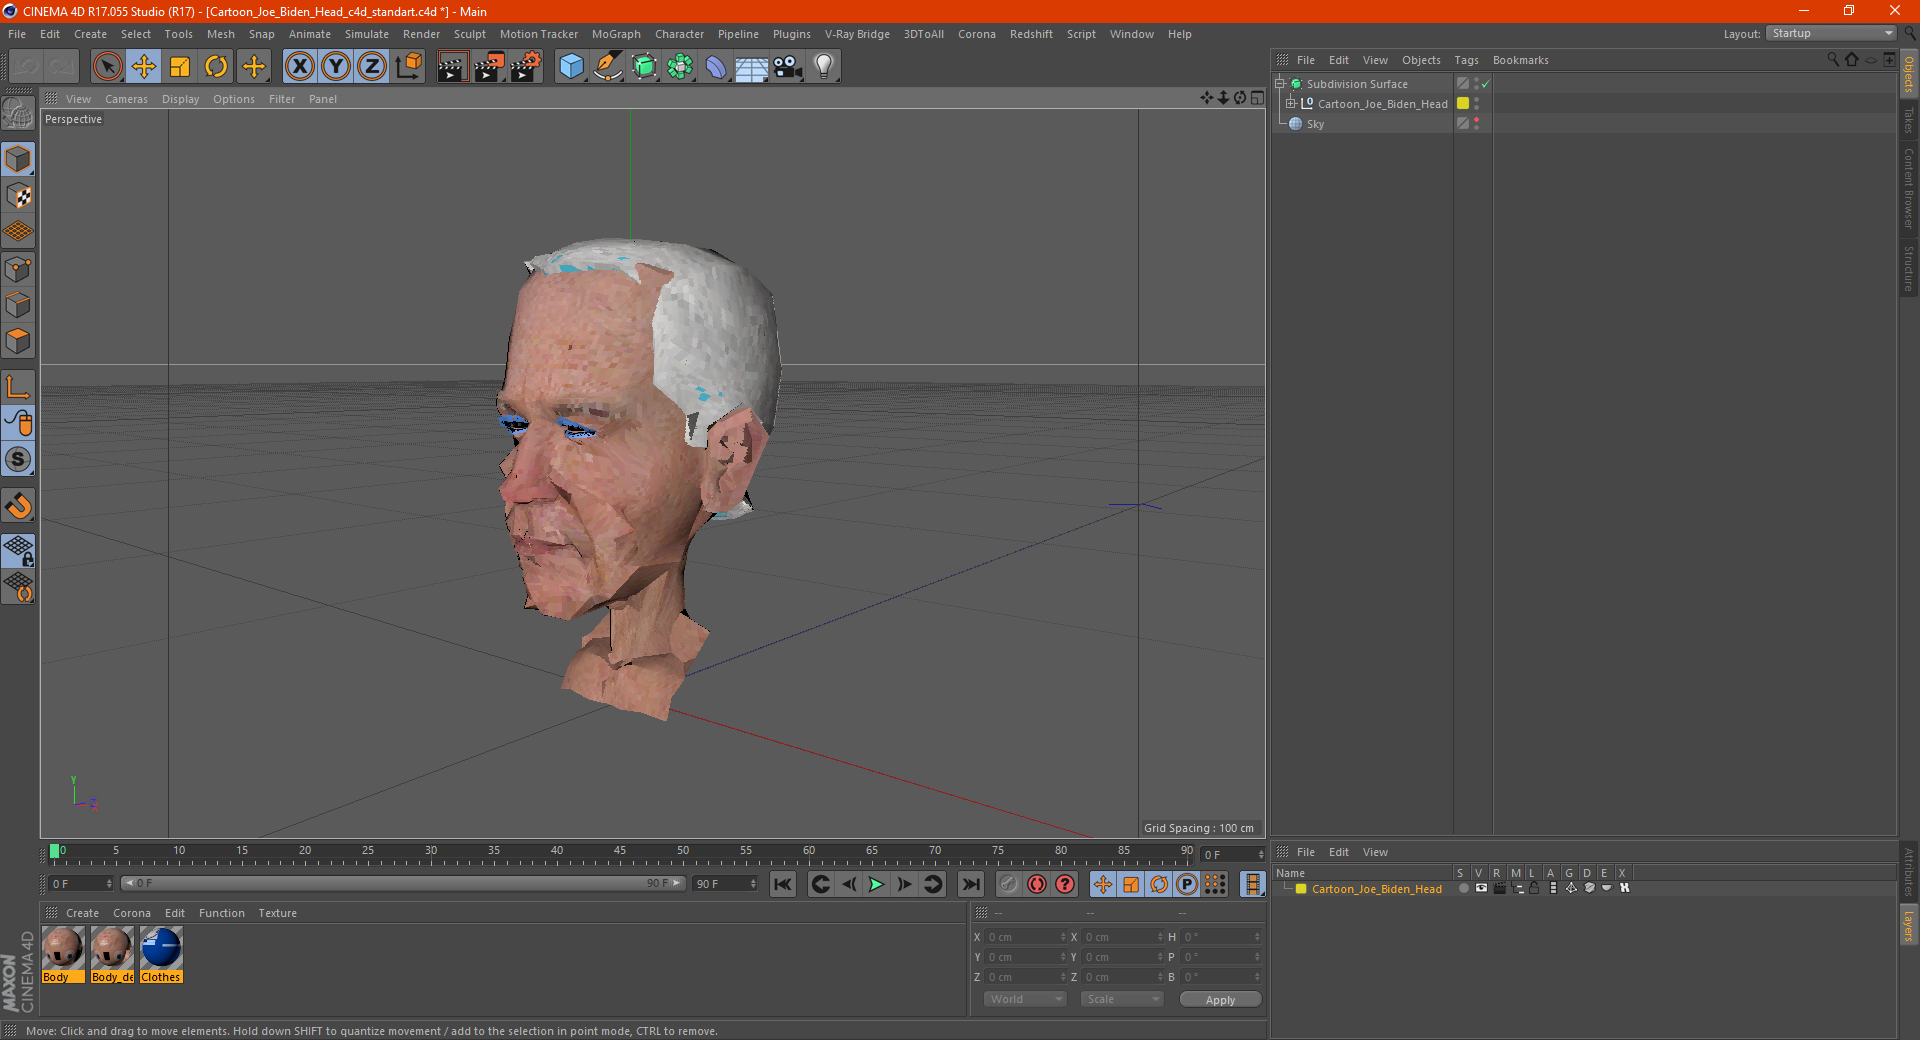Screen dimensions: 1920x1040
Task: Toggle record active objects button
Action: [1009, 884]
